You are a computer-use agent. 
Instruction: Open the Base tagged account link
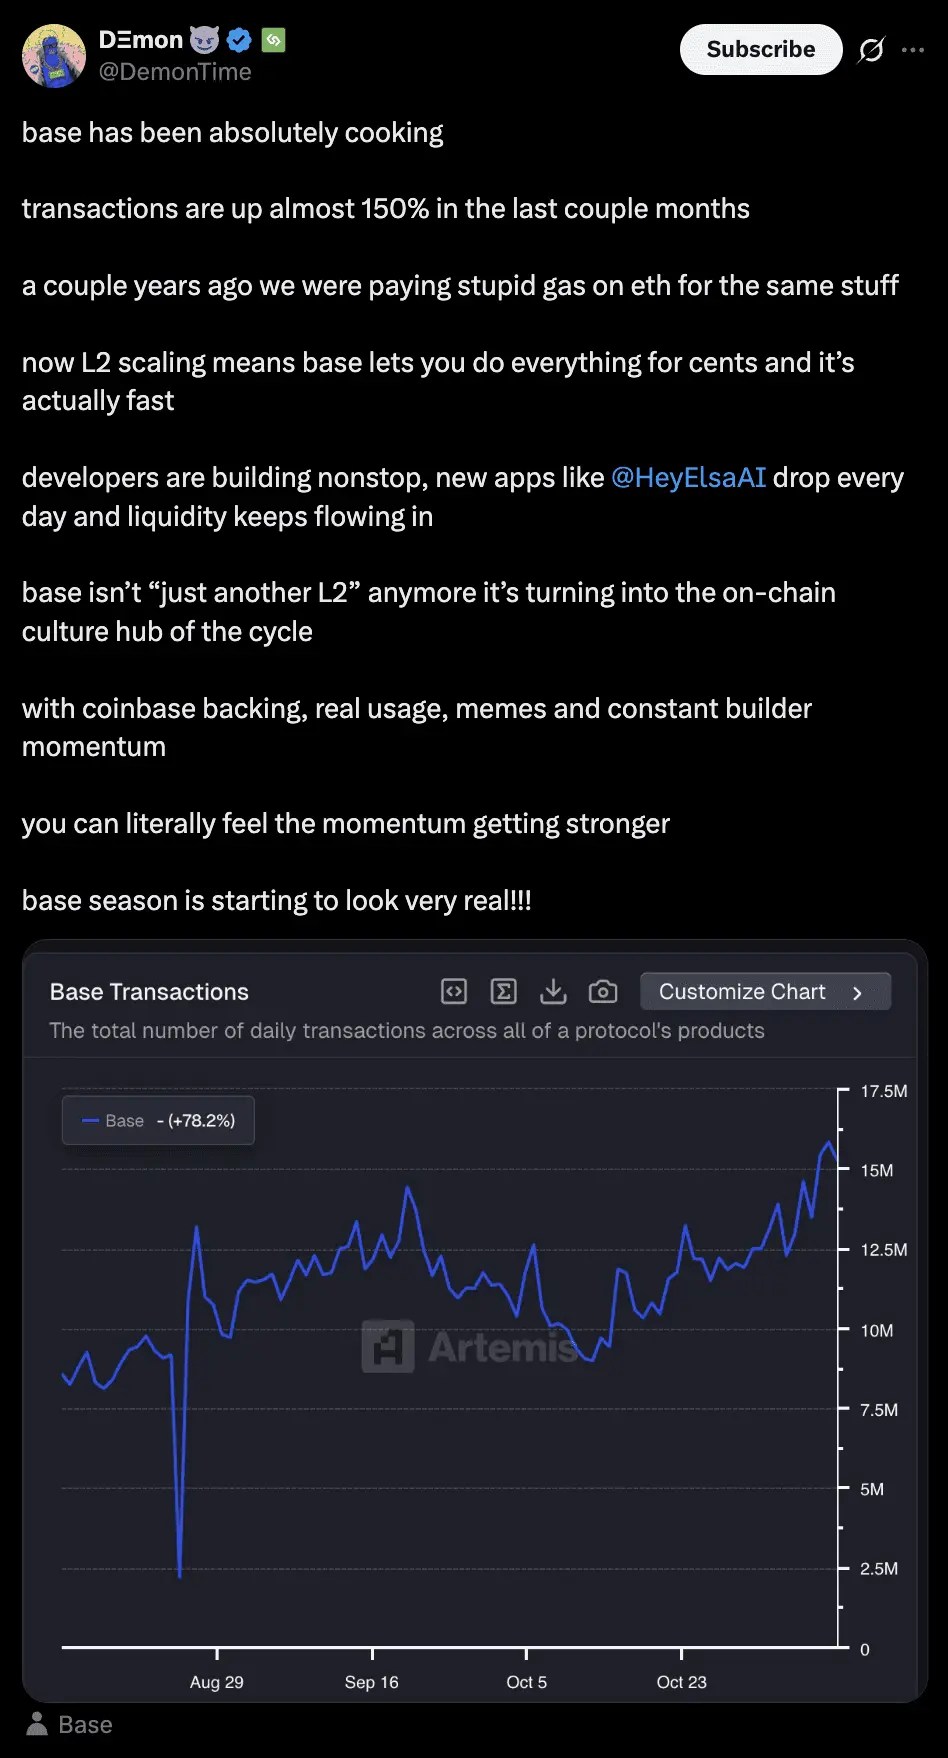(x=85, y=1725)
